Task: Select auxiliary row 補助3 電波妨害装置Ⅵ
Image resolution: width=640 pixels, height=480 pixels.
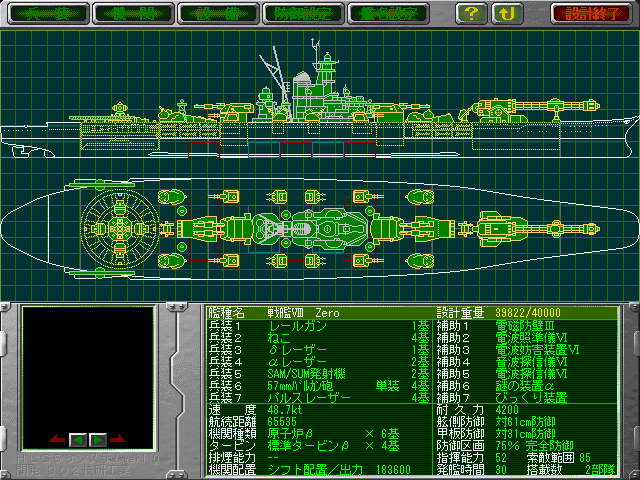Action: pyautogui.click(x=527, y=350)
